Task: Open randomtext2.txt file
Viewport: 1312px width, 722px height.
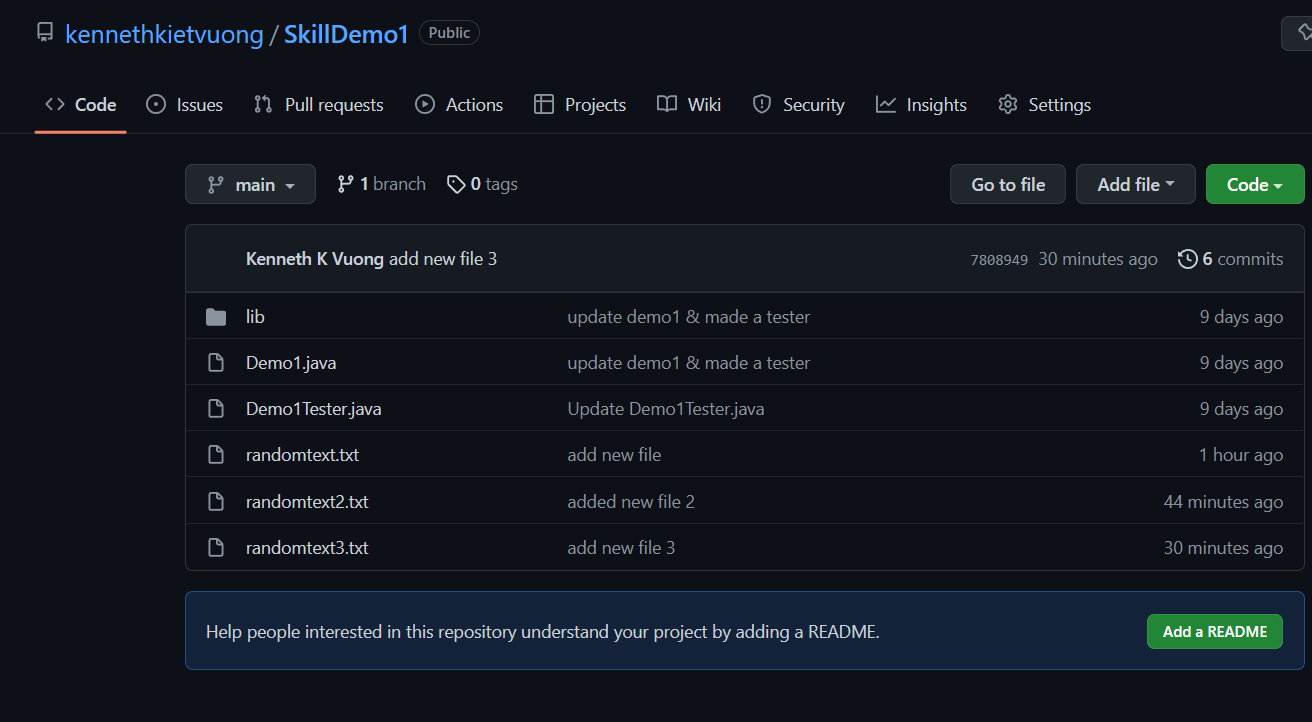Action: (307, 501)
